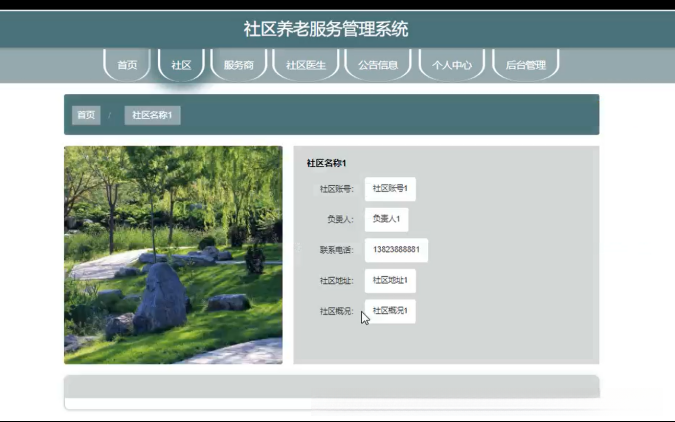The width and height of the screenshot is (675, 422).
Task: Open the 首页 navigation tab
Action: point(127,65)
